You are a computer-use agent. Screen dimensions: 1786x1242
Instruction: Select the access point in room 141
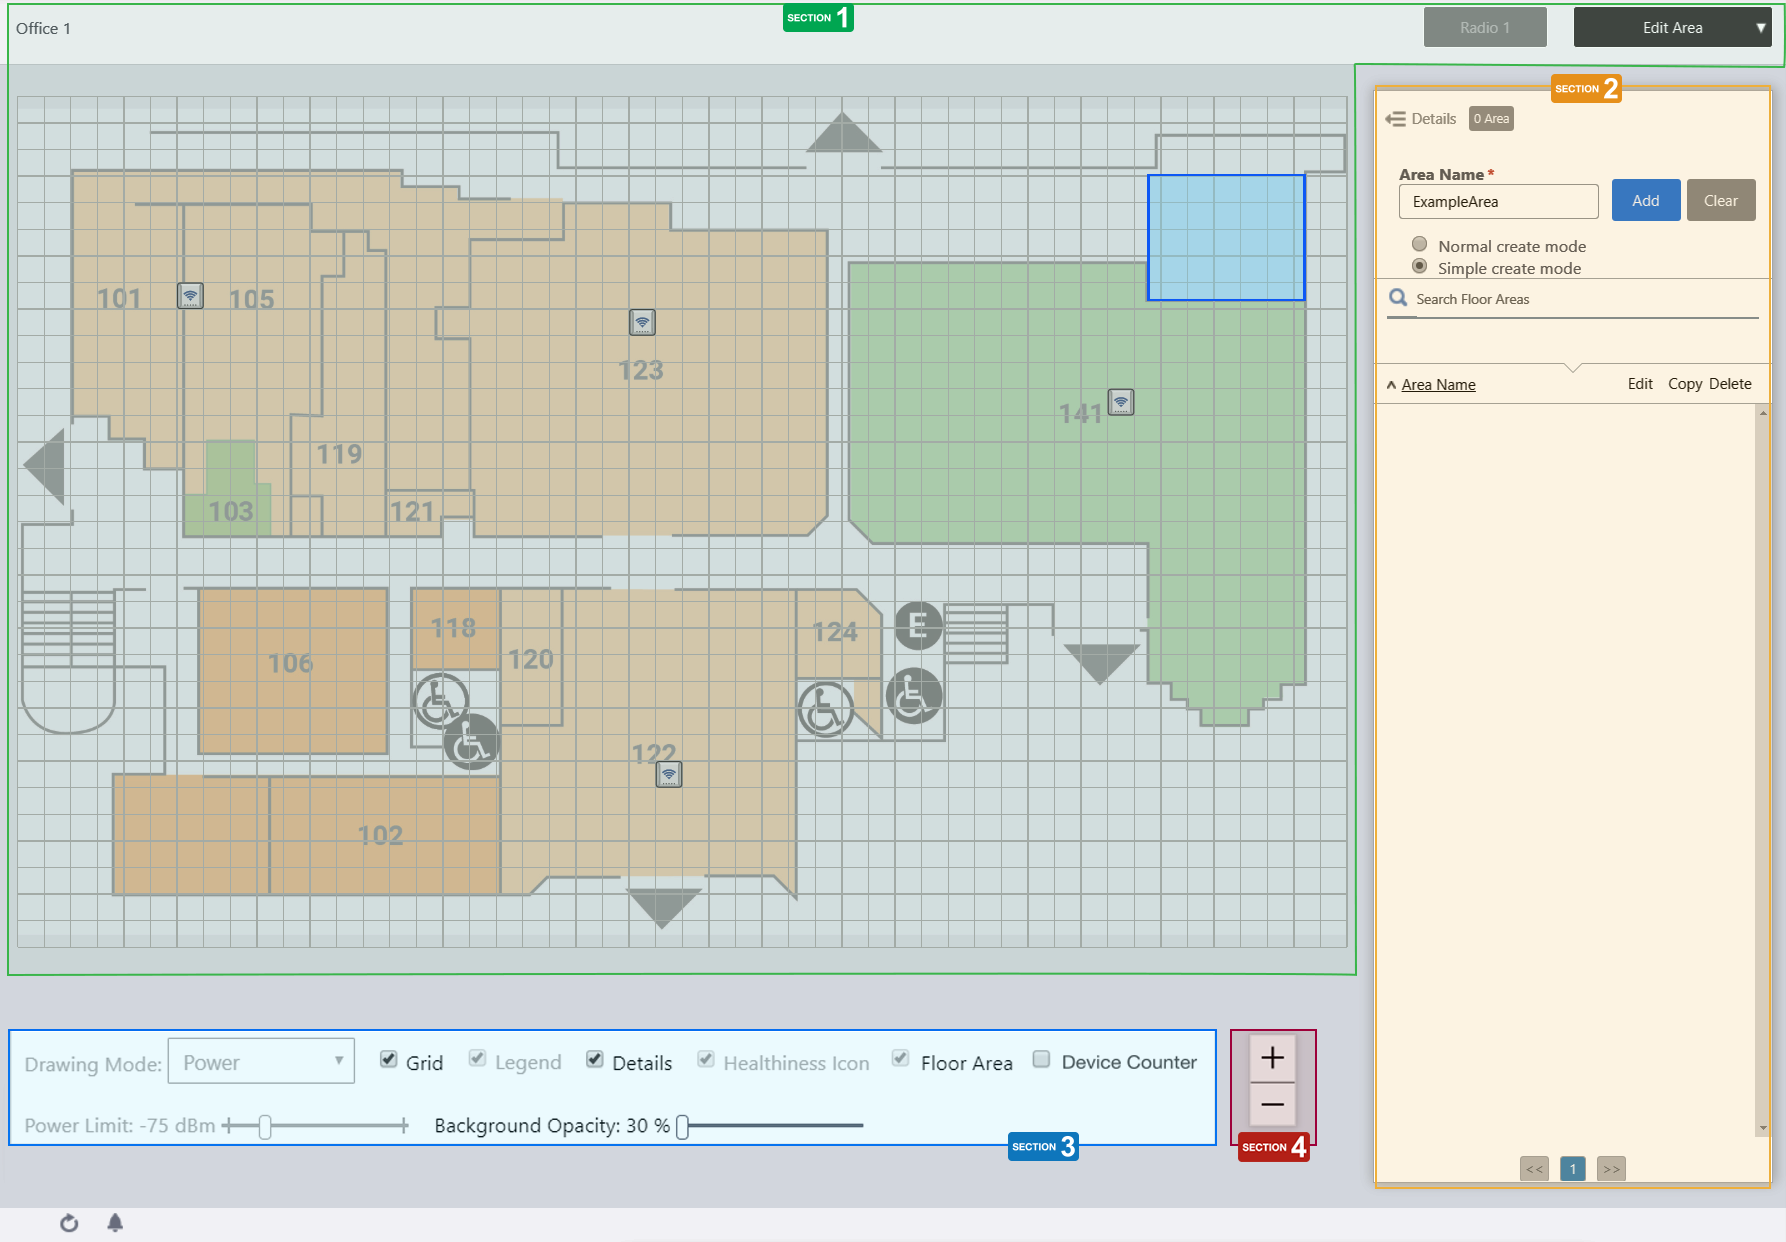[x=1121, y=402]
